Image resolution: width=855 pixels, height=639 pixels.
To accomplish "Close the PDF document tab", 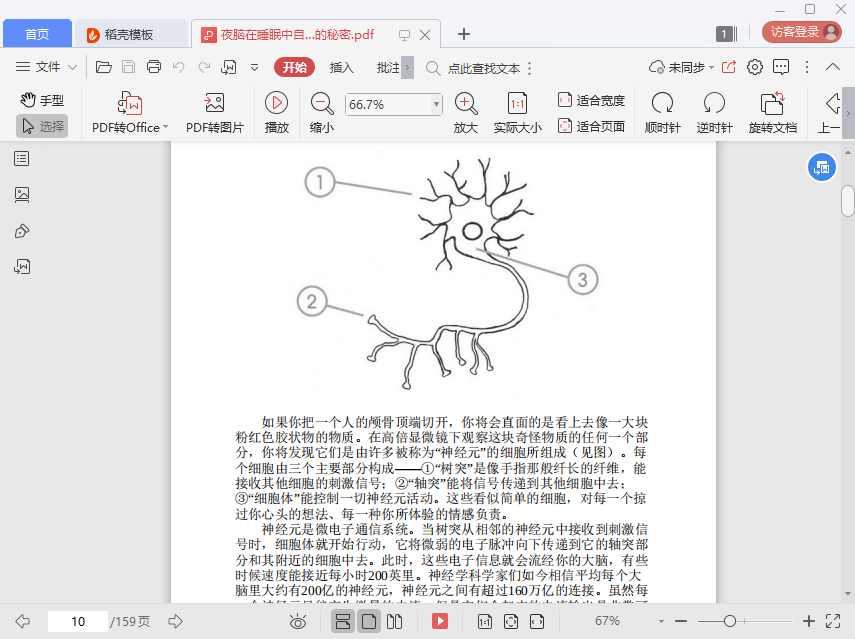I will (x=425, y=35).
